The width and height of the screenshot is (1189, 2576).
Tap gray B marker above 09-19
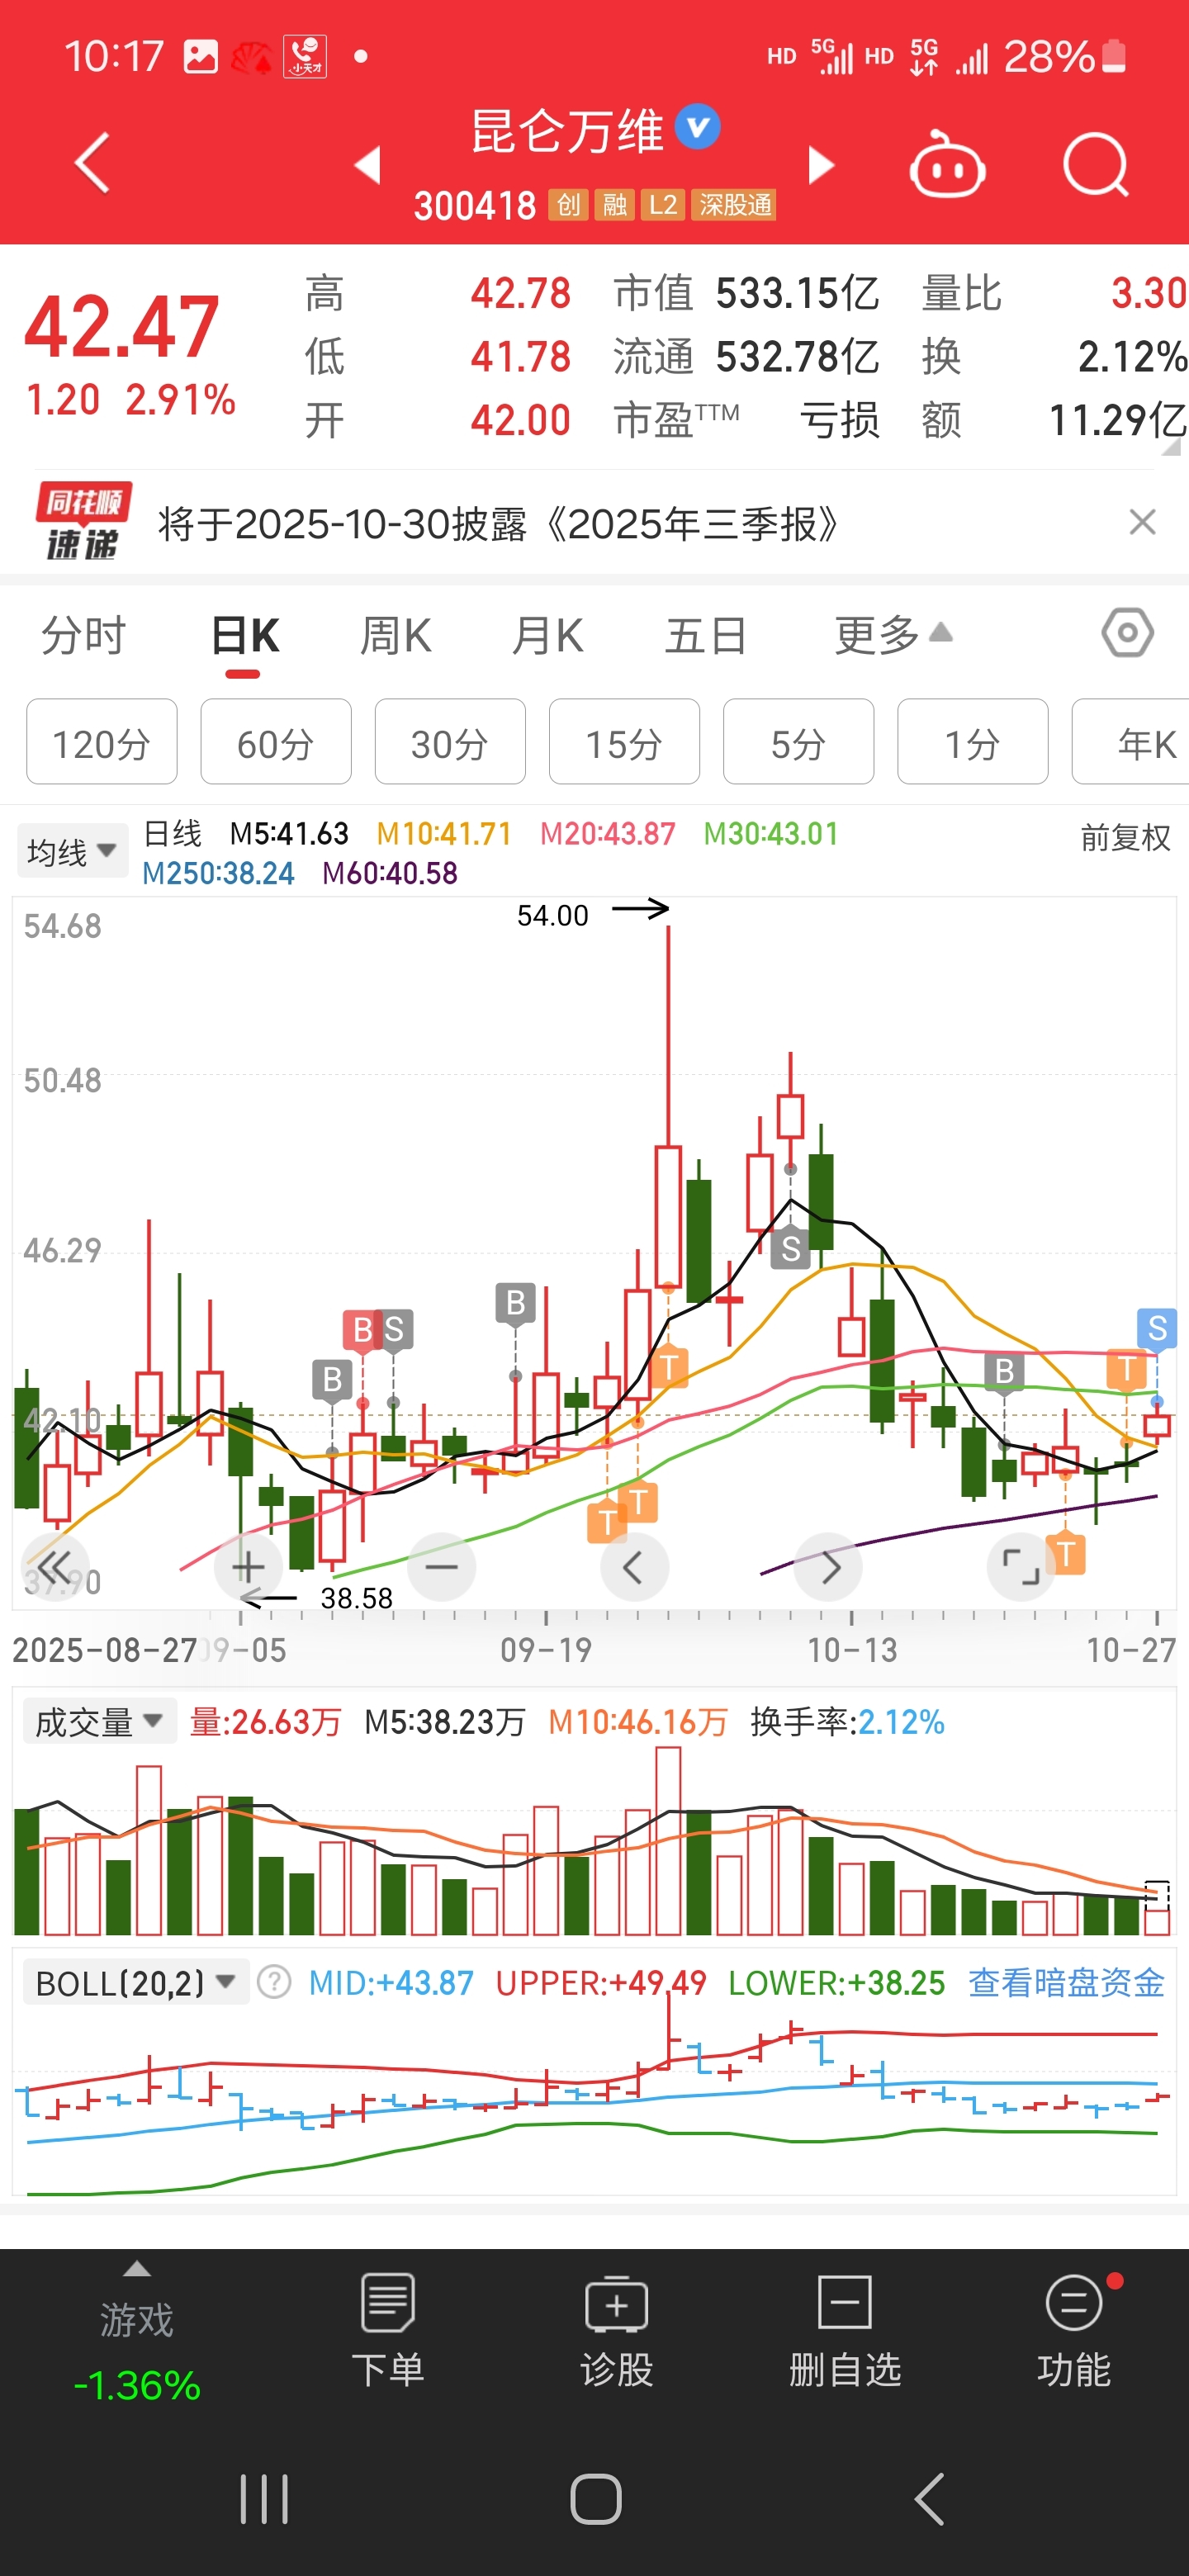point(515,1303)
